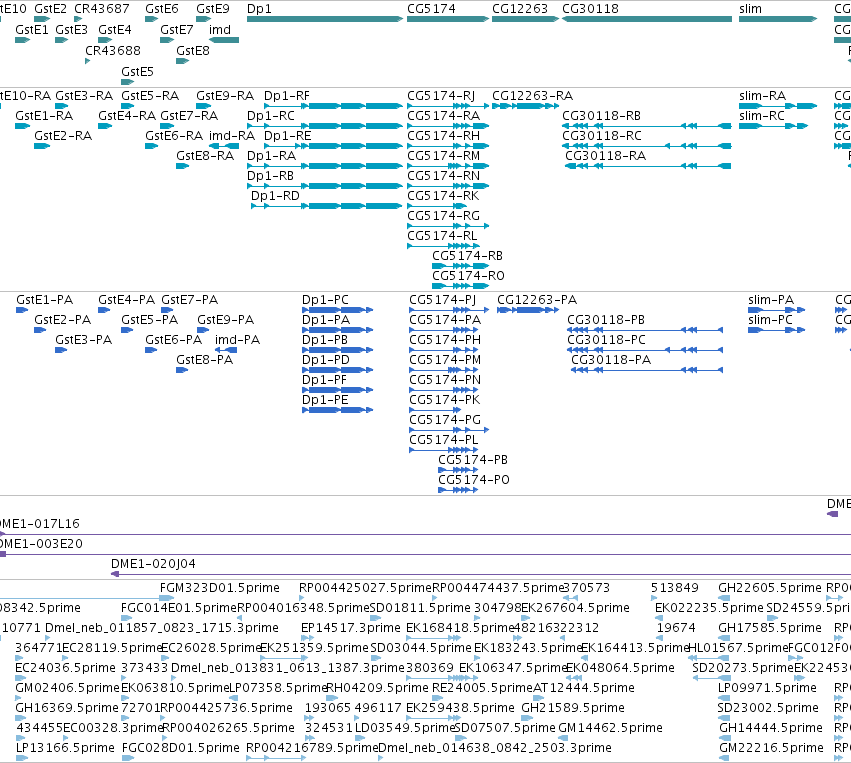The image size is (851, 763).
Task: Select the slim-PA protein label
Action: 771,300
